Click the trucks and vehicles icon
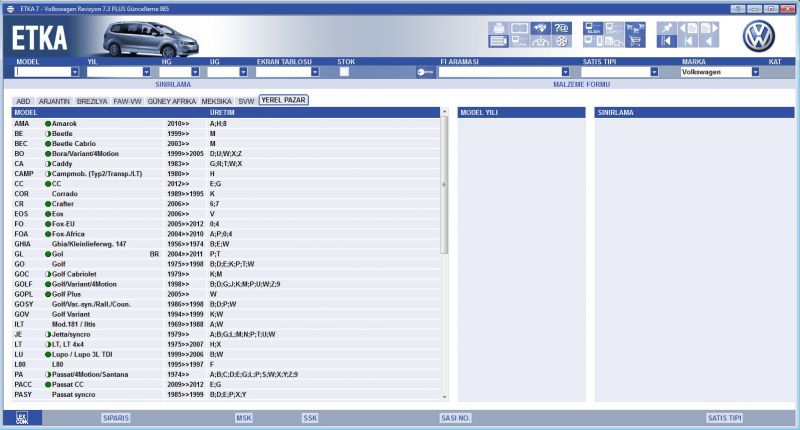 pyautogui.click(x=614, y=41)
